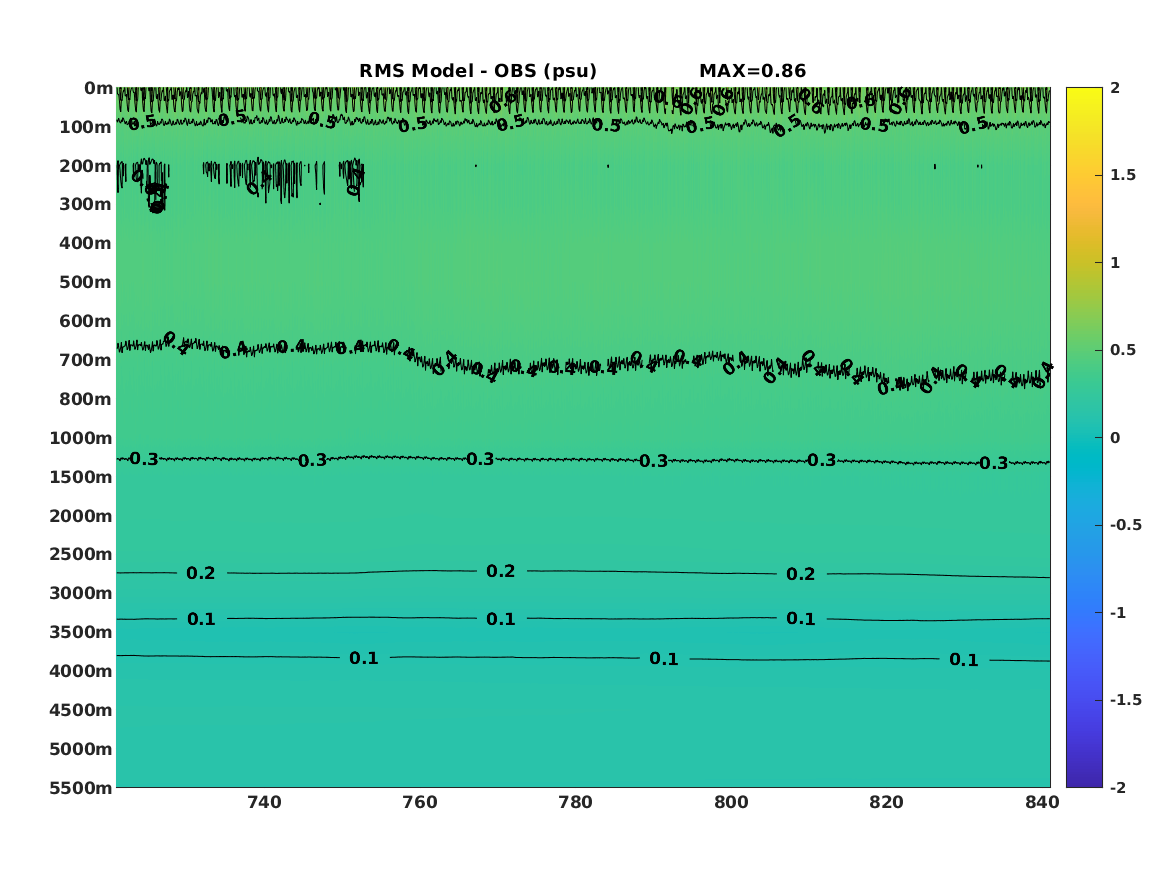This screenshot has height=875, width=1167.
Task: Click the colorbar tick label '-2'
Action: point(1118,787)
